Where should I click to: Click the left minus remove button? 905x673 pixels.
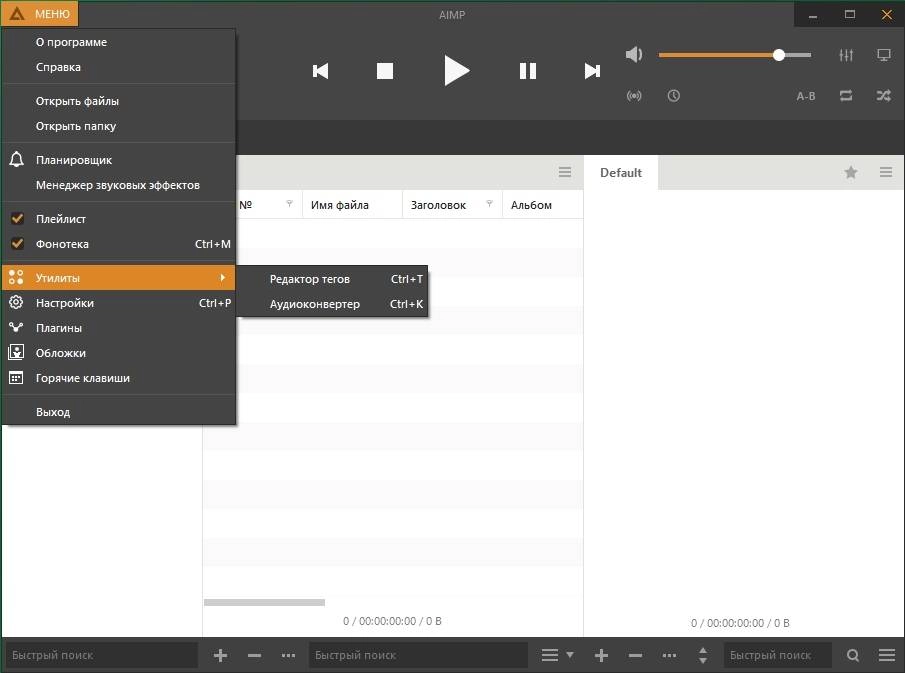coord(255,655)
